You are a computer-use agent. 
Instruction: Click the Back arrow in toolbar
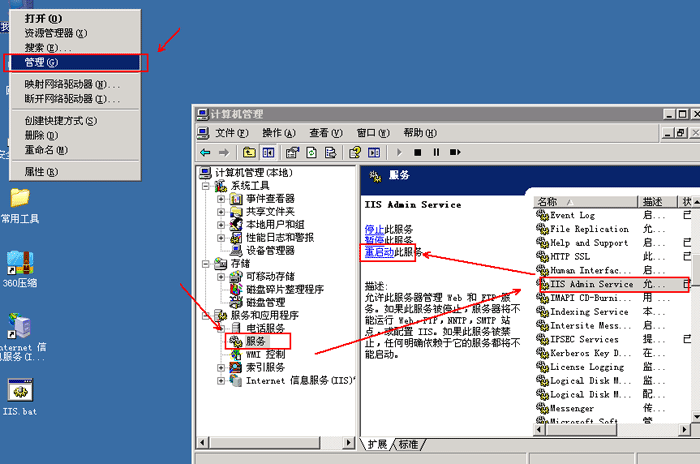(206, 152)
